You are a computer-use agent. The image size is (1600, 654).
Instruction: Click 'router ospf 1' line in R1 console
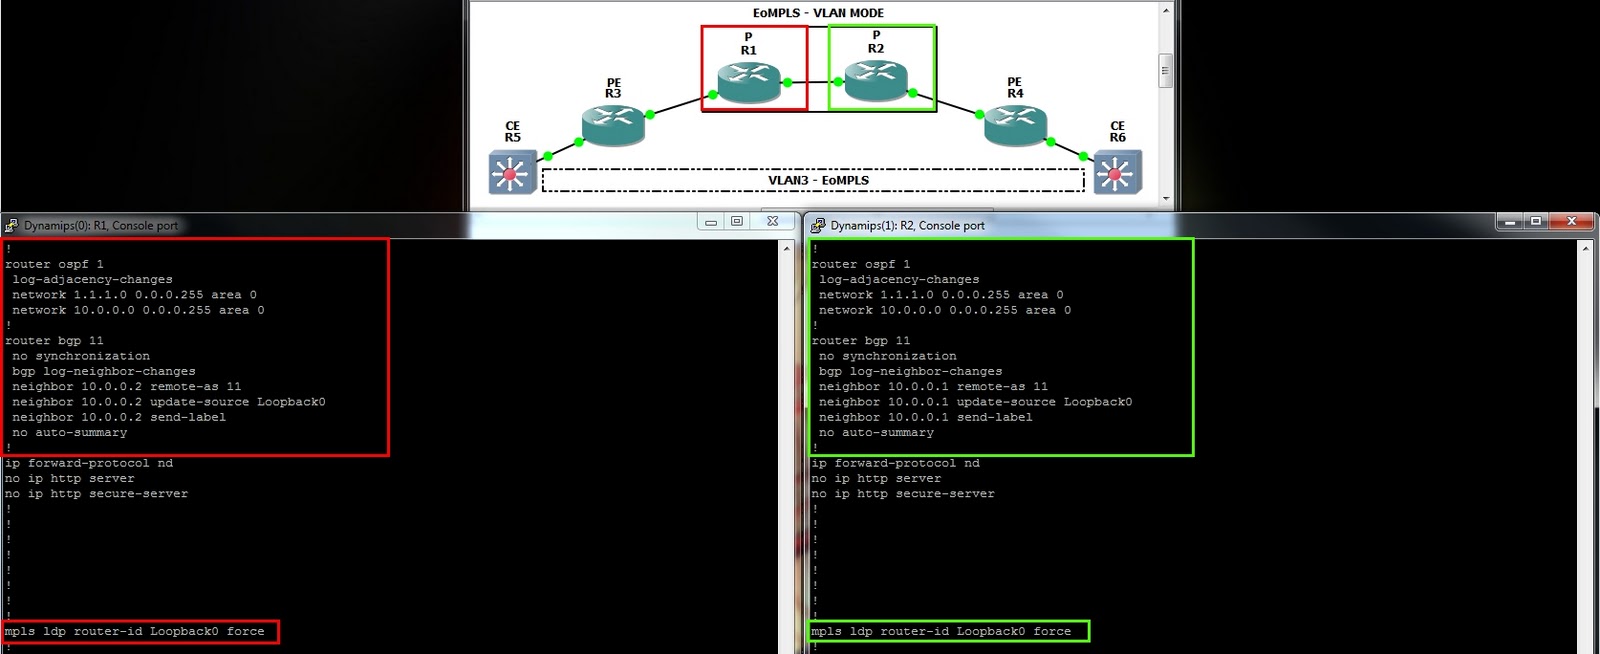pyautogui.click(x=54, y=264)
